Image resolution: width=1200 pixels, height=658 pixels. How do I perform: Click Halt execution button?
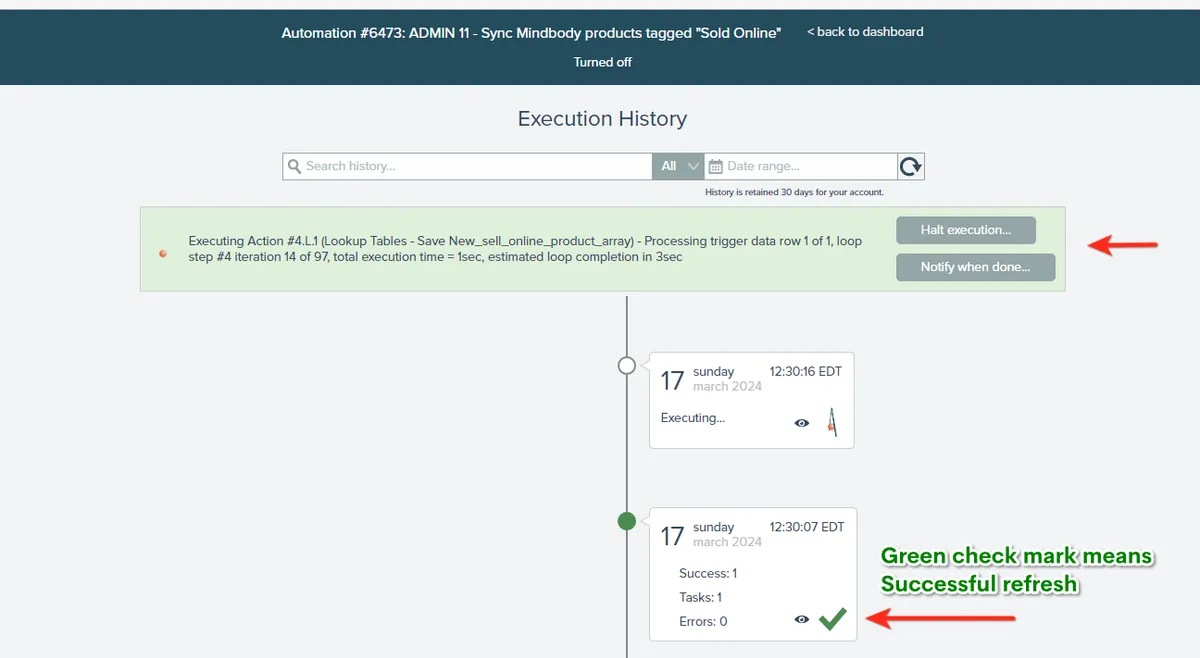(965, 230)
